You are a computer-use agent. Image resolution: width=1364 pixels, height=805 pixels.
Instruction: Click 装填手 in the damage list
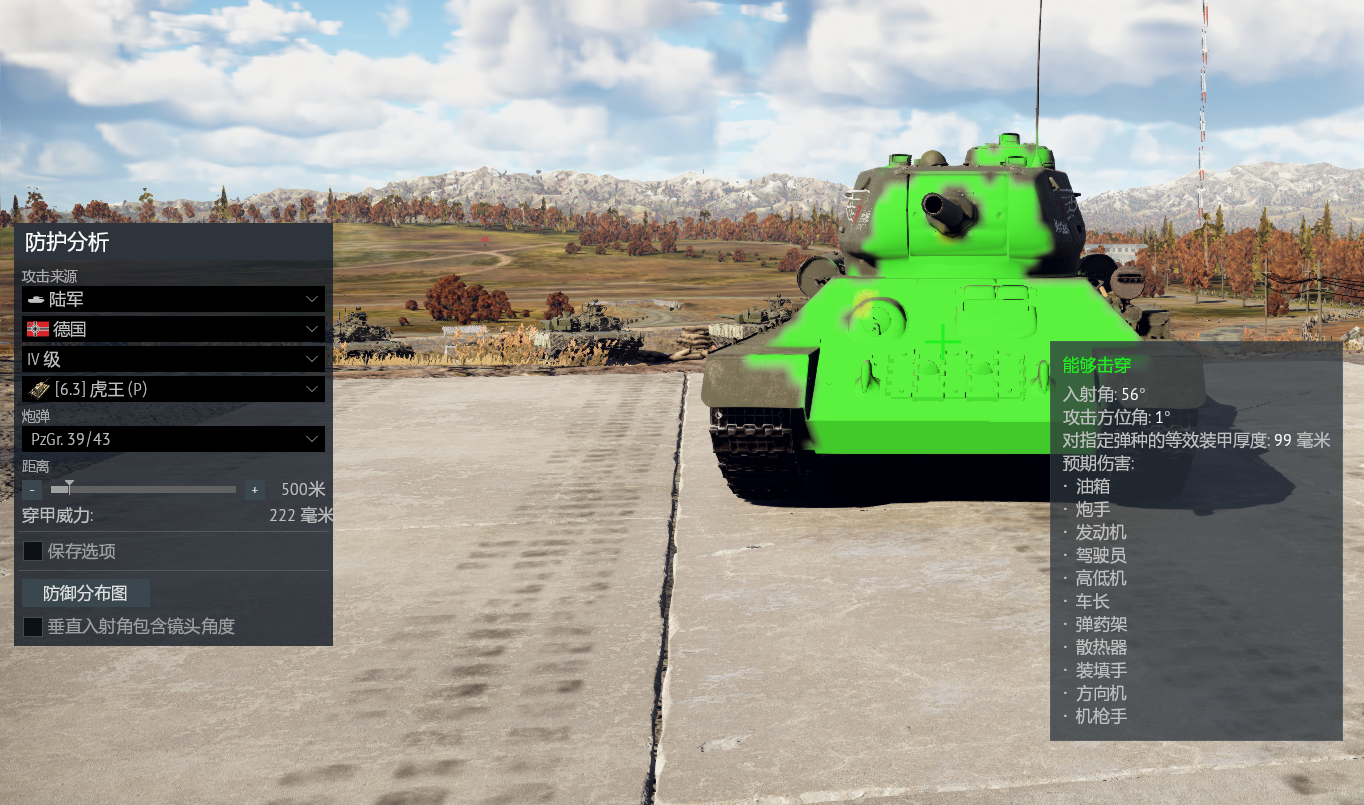point(1101,671)
